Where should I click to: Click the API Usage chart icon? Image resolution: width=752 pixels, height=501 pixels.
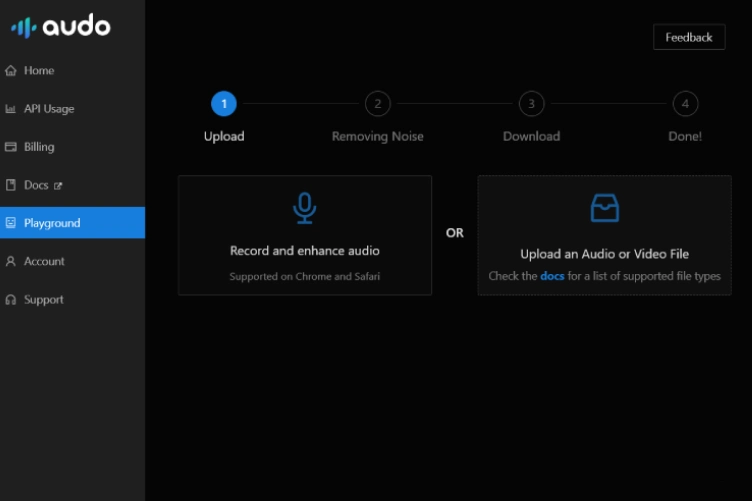(11, 109)
